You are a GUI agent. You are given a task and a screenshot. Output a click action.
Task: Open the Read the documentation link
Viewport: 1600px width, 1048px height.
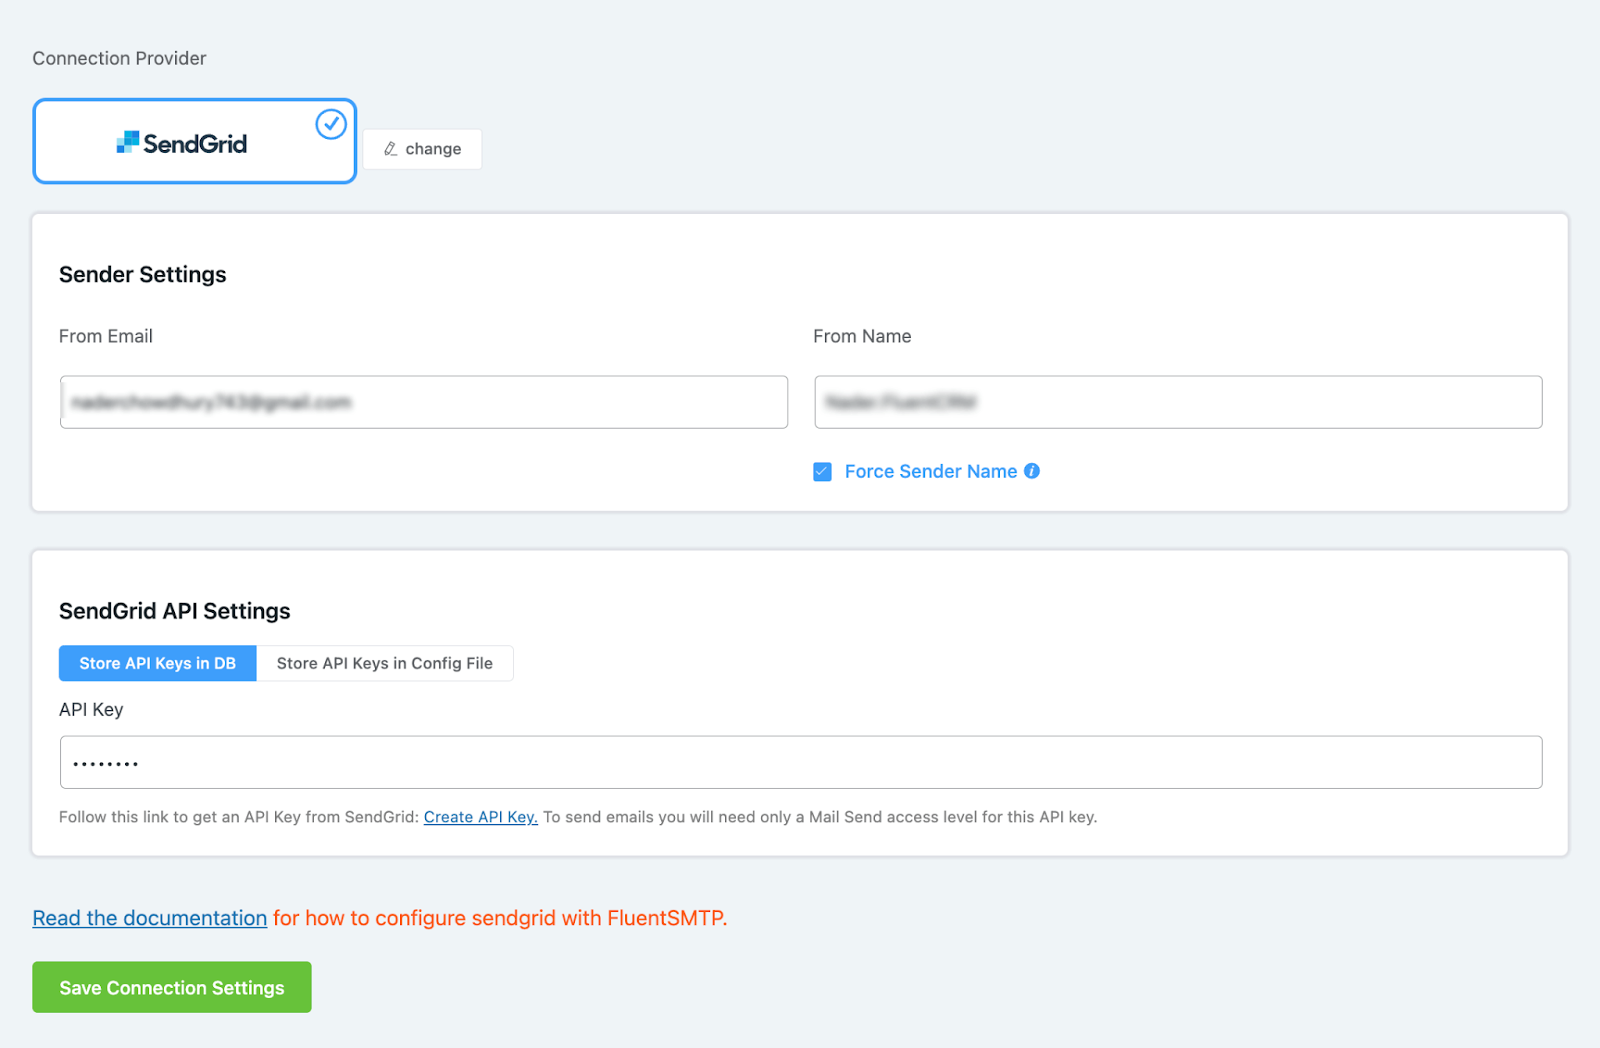tap(150, 918)
